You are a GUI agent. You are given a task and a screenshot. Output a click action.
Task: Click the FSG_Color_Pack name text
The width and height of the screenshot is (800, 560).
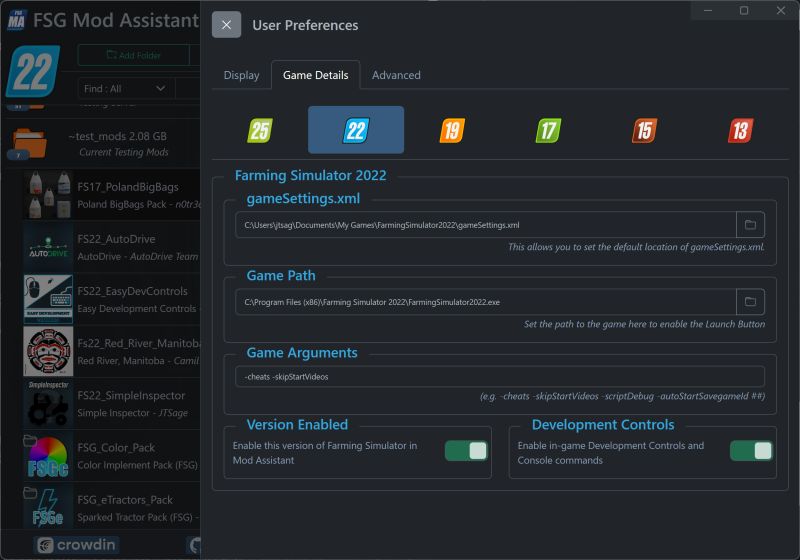(x=116, y=447)
